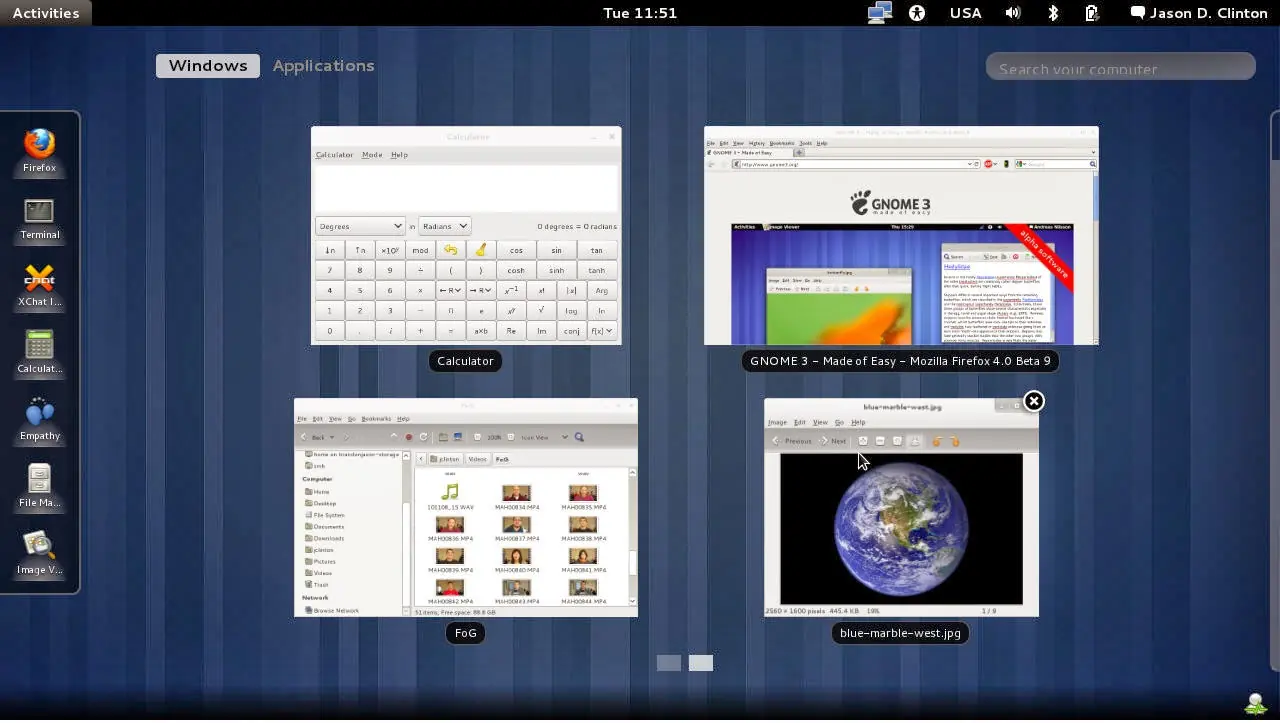Open Terminal from the dash
Screen dimensions: 1280x723
pos(39,217)
